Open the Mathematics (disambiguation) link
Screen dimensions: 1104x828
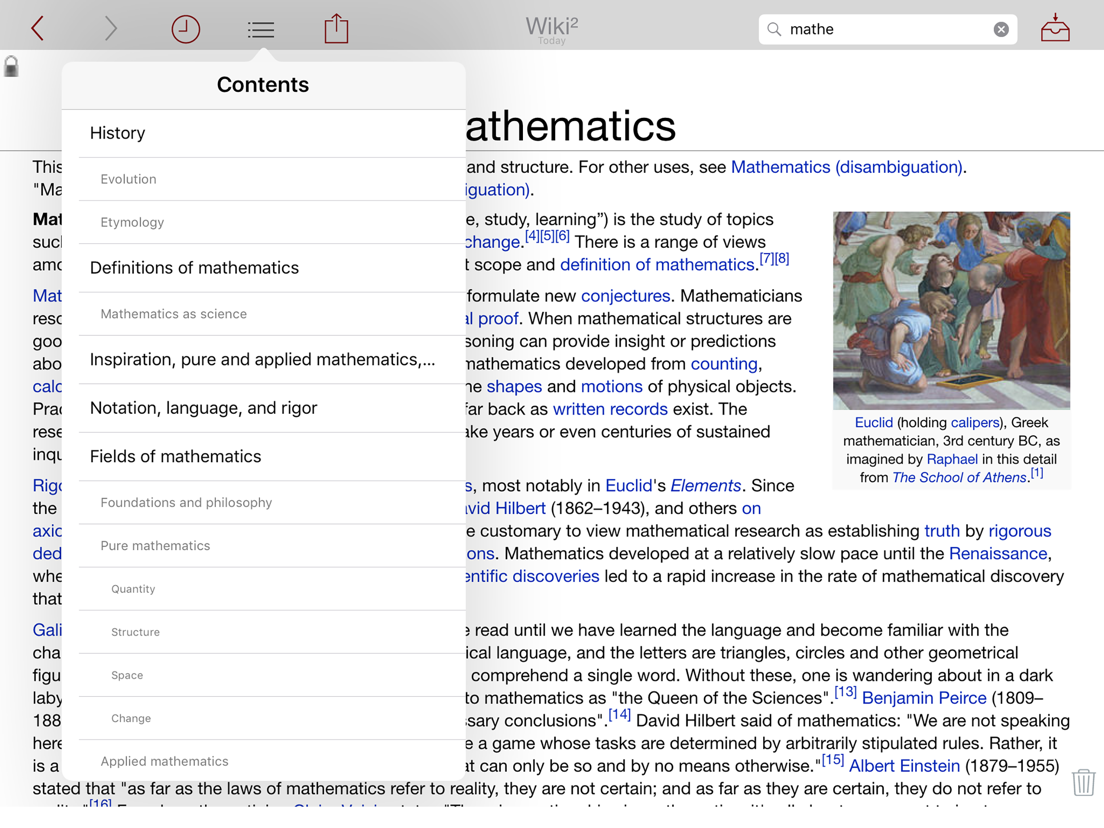[x=846, y=167]
